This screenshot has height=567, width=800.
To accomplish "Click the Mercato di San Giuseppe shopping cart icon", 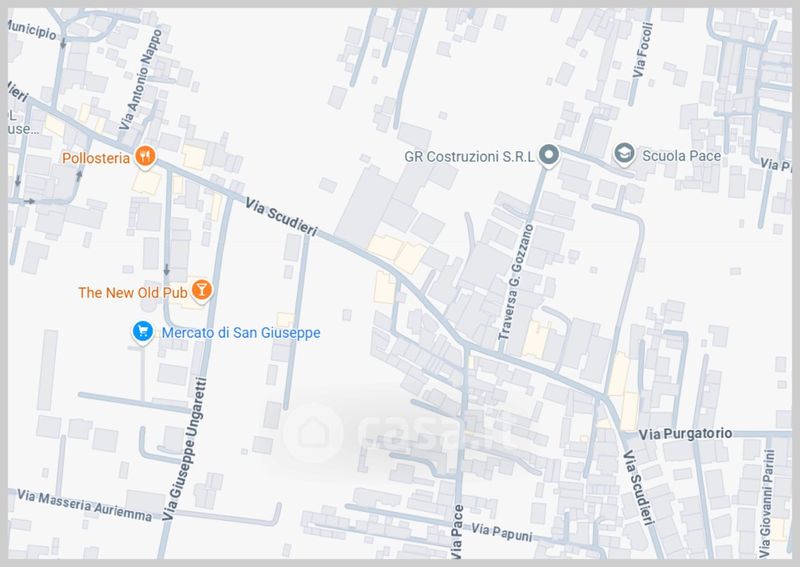I will coord(143,332).
